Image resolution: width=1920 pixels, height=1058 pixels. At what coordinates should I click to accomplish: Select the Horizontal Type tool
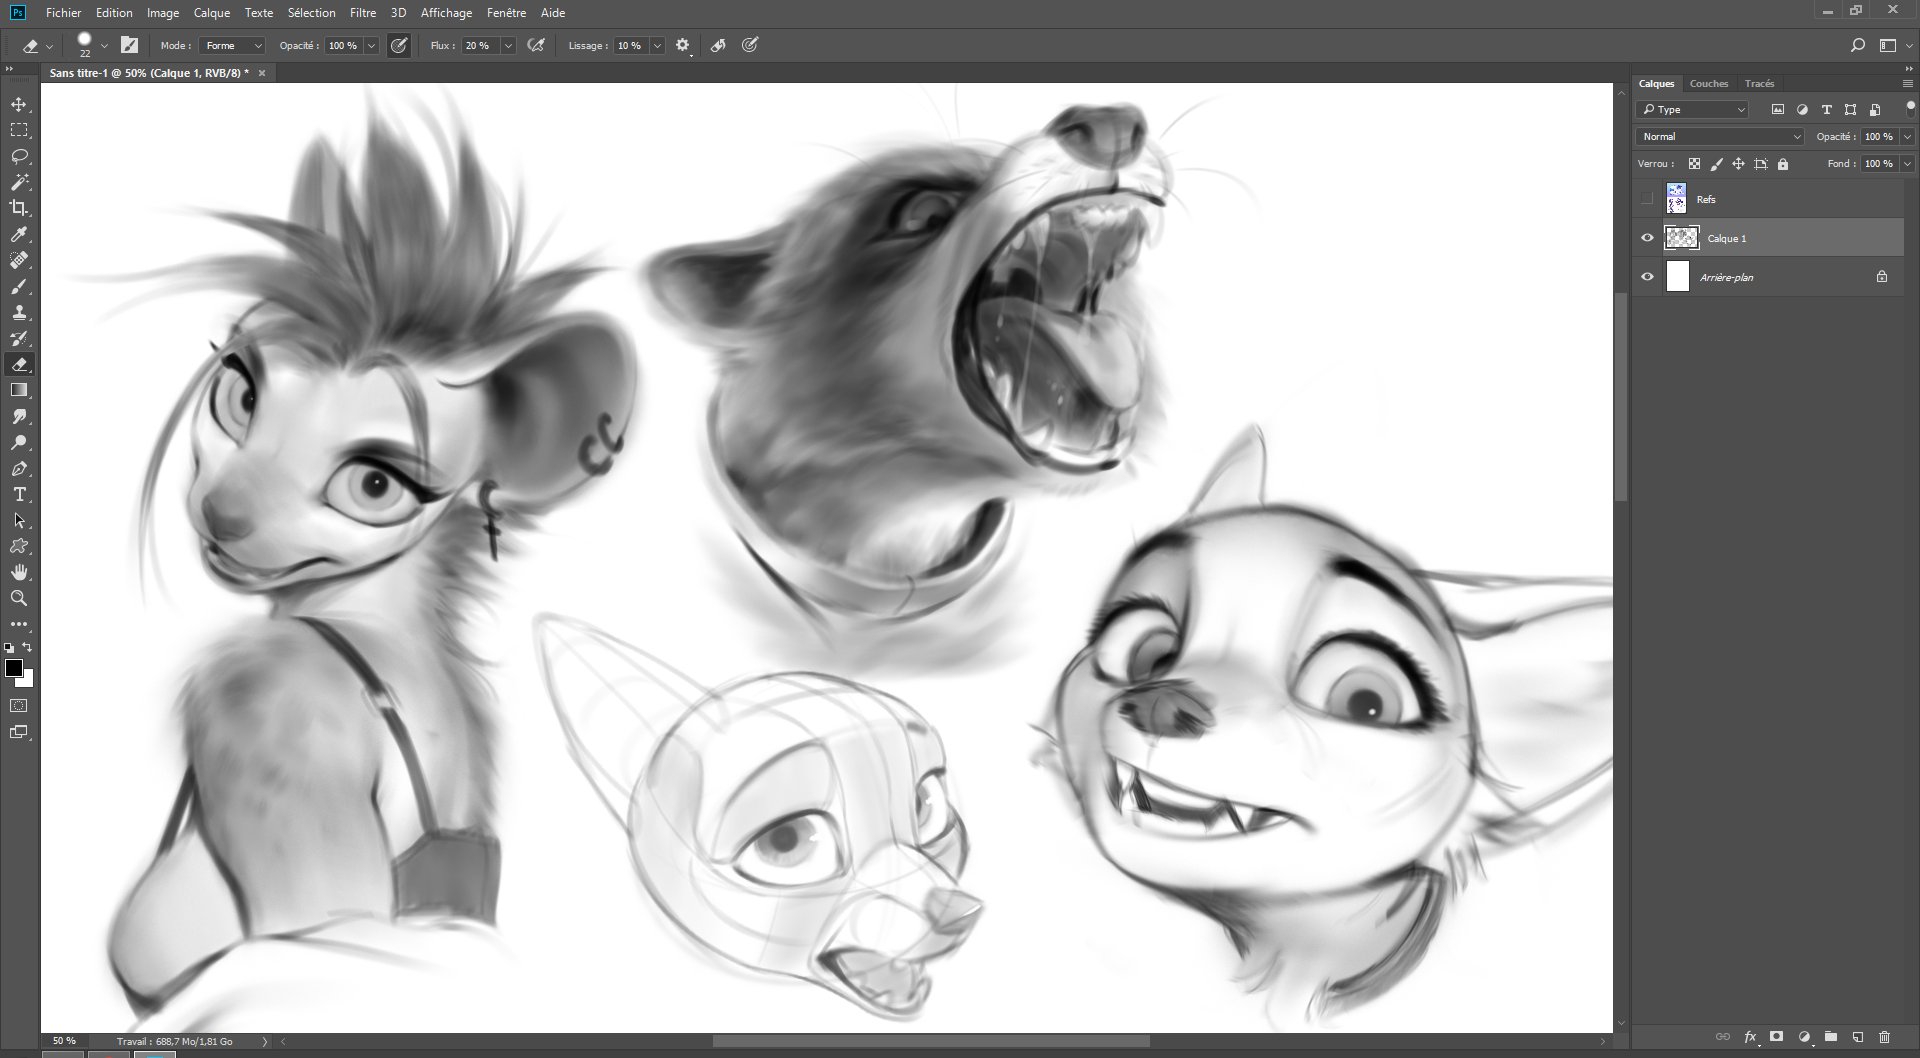click(19, 495)
